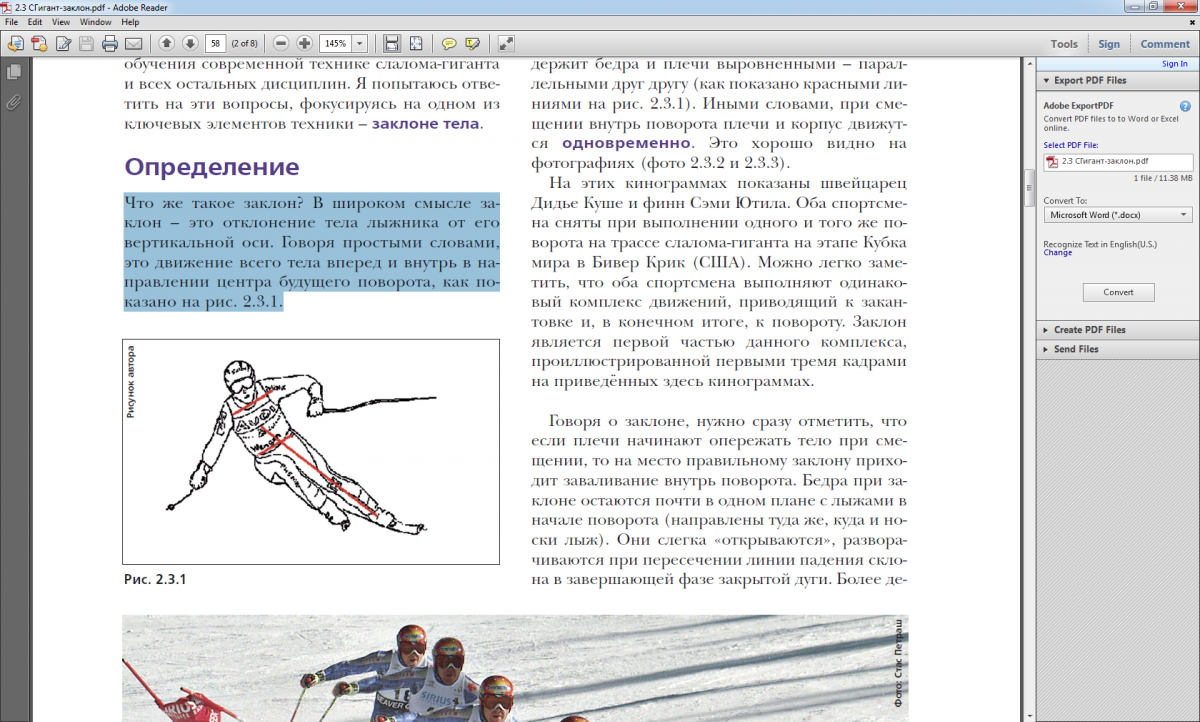Click the page number input field
Screen dimensions: 1200x722
[x=215, y=44]
